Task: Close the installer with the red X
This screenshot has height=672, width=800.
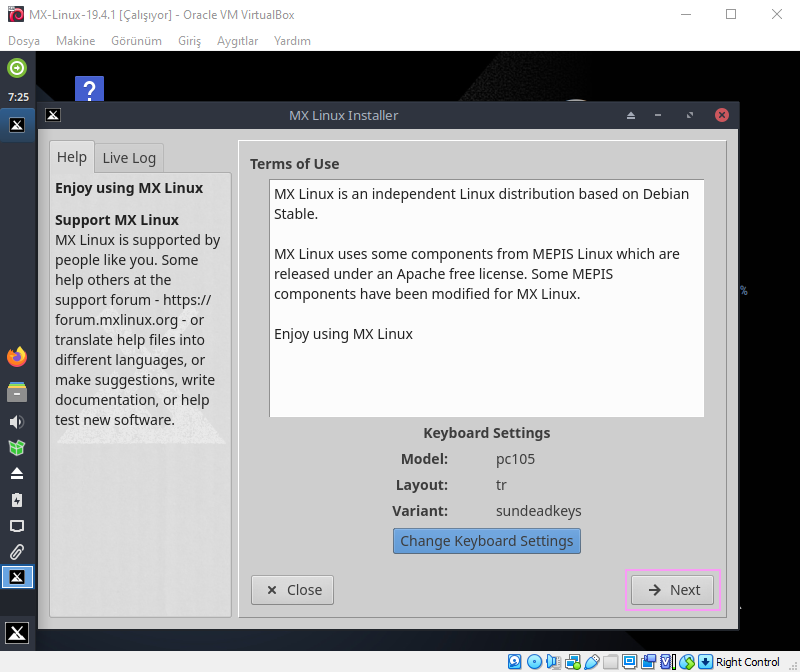Action: (x=721, y=115)
